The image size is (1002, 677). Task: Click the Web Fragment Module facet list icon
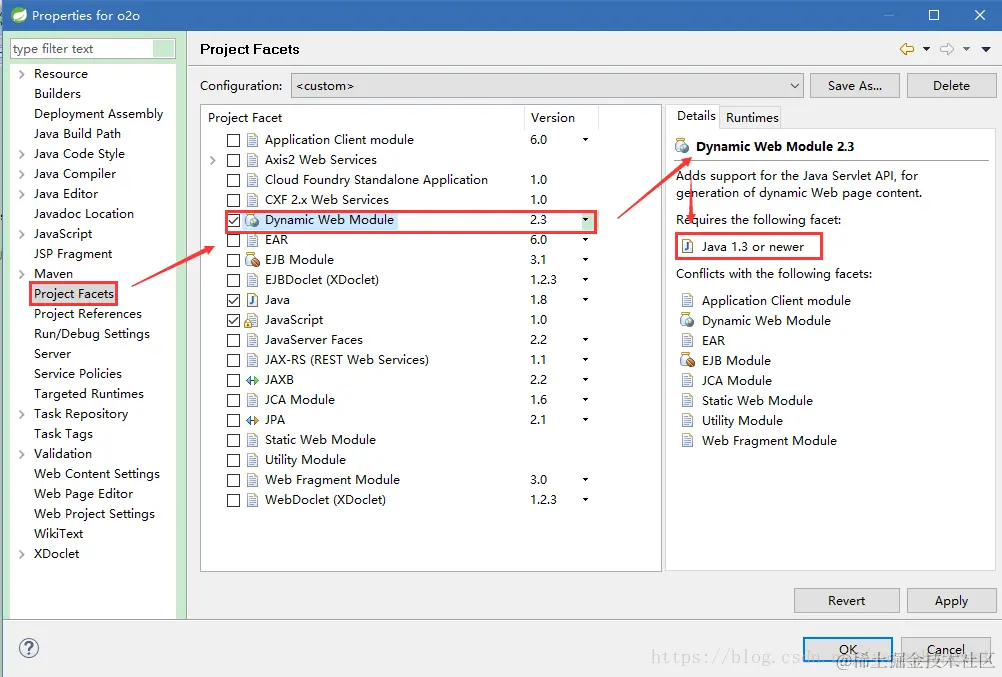point(252,480)
